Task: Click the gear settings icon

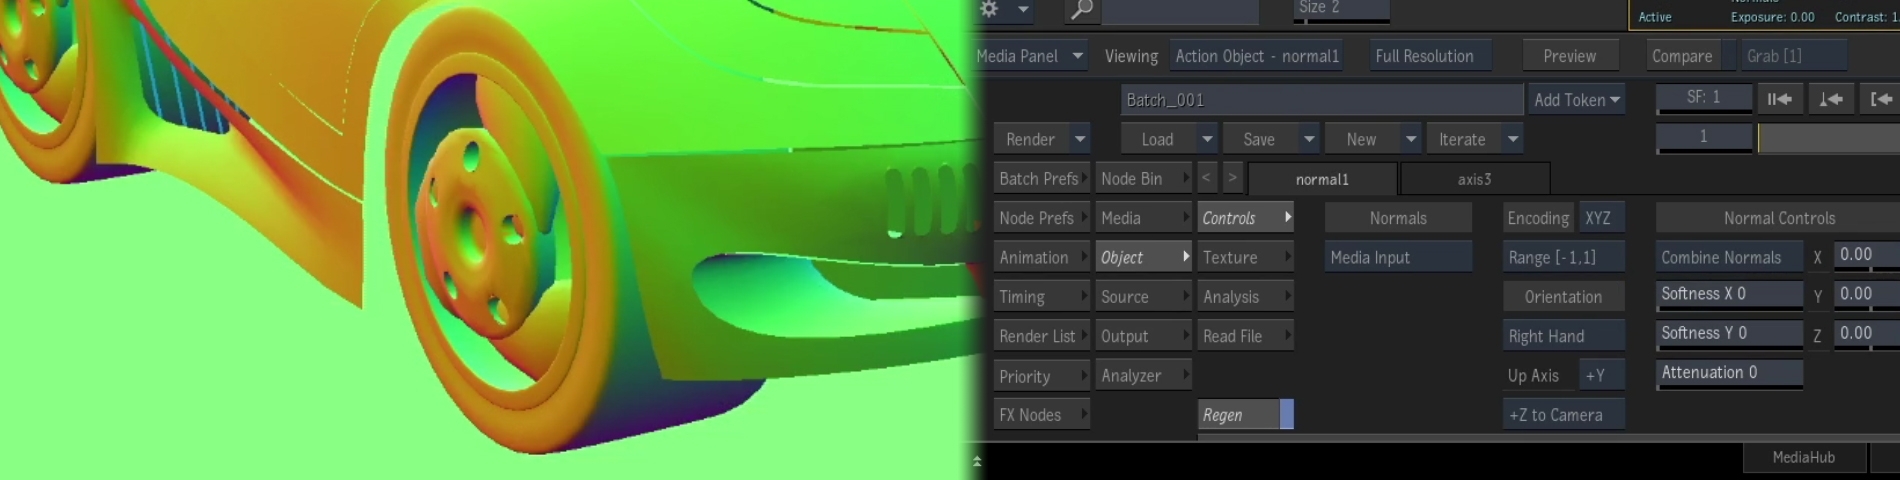Action: [x=989, y=9]
